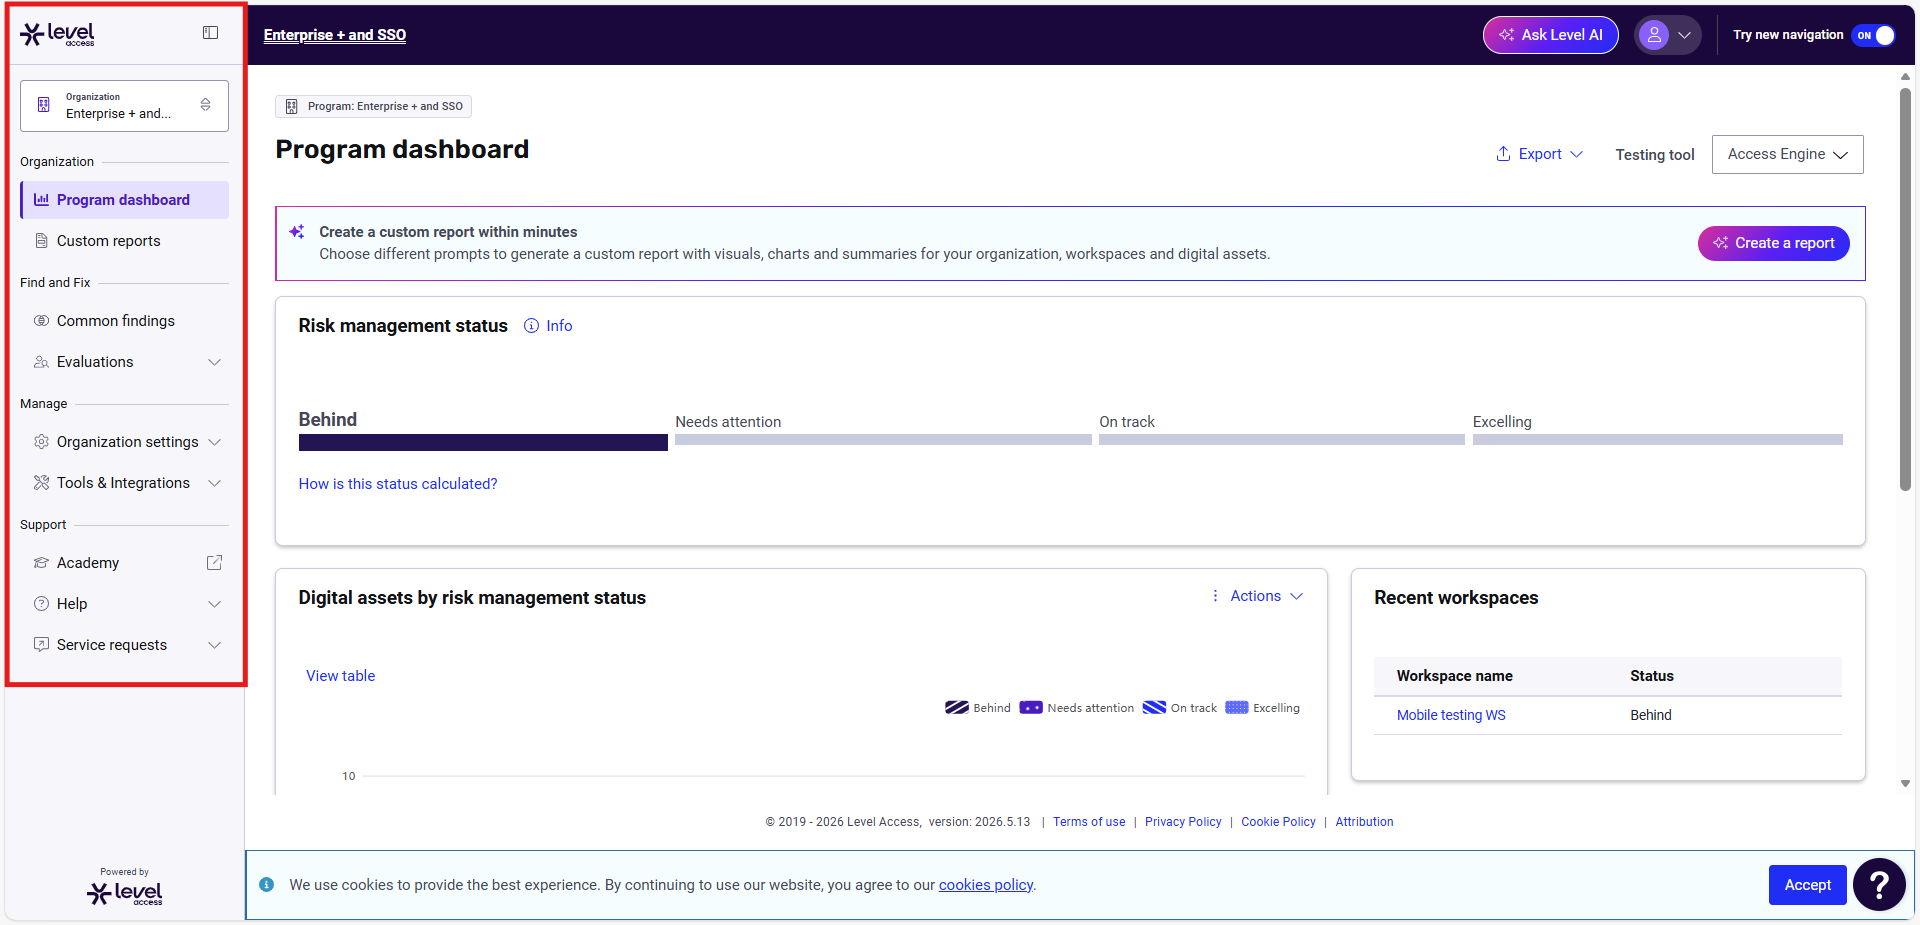Open the Actions dropdown for digital assets
This screenshot has width=1920, height=925.
(1257, 596)
